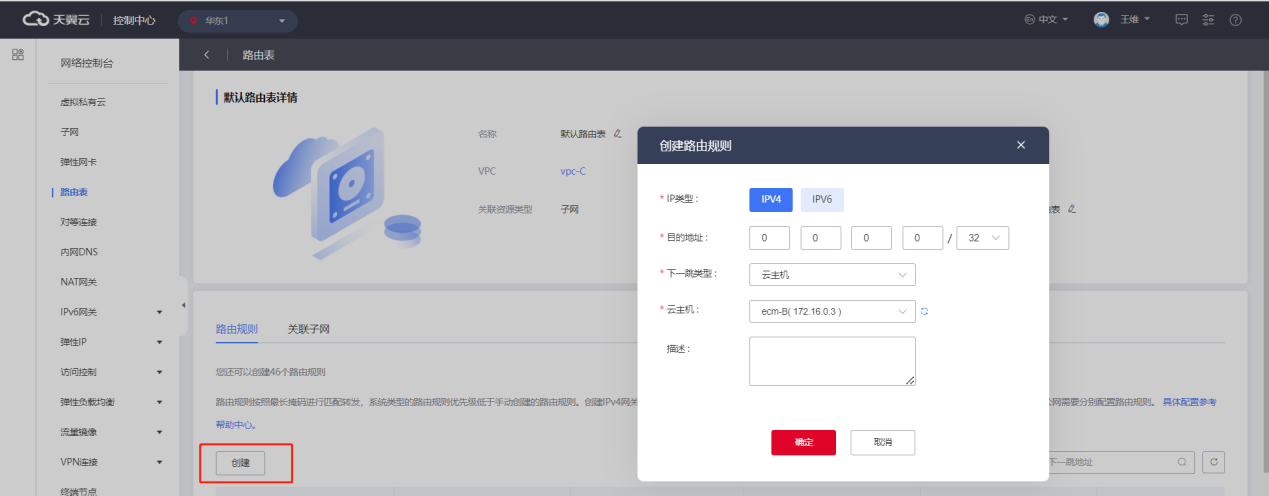
Task: Click the help question mark icon
Action: 1235,20
